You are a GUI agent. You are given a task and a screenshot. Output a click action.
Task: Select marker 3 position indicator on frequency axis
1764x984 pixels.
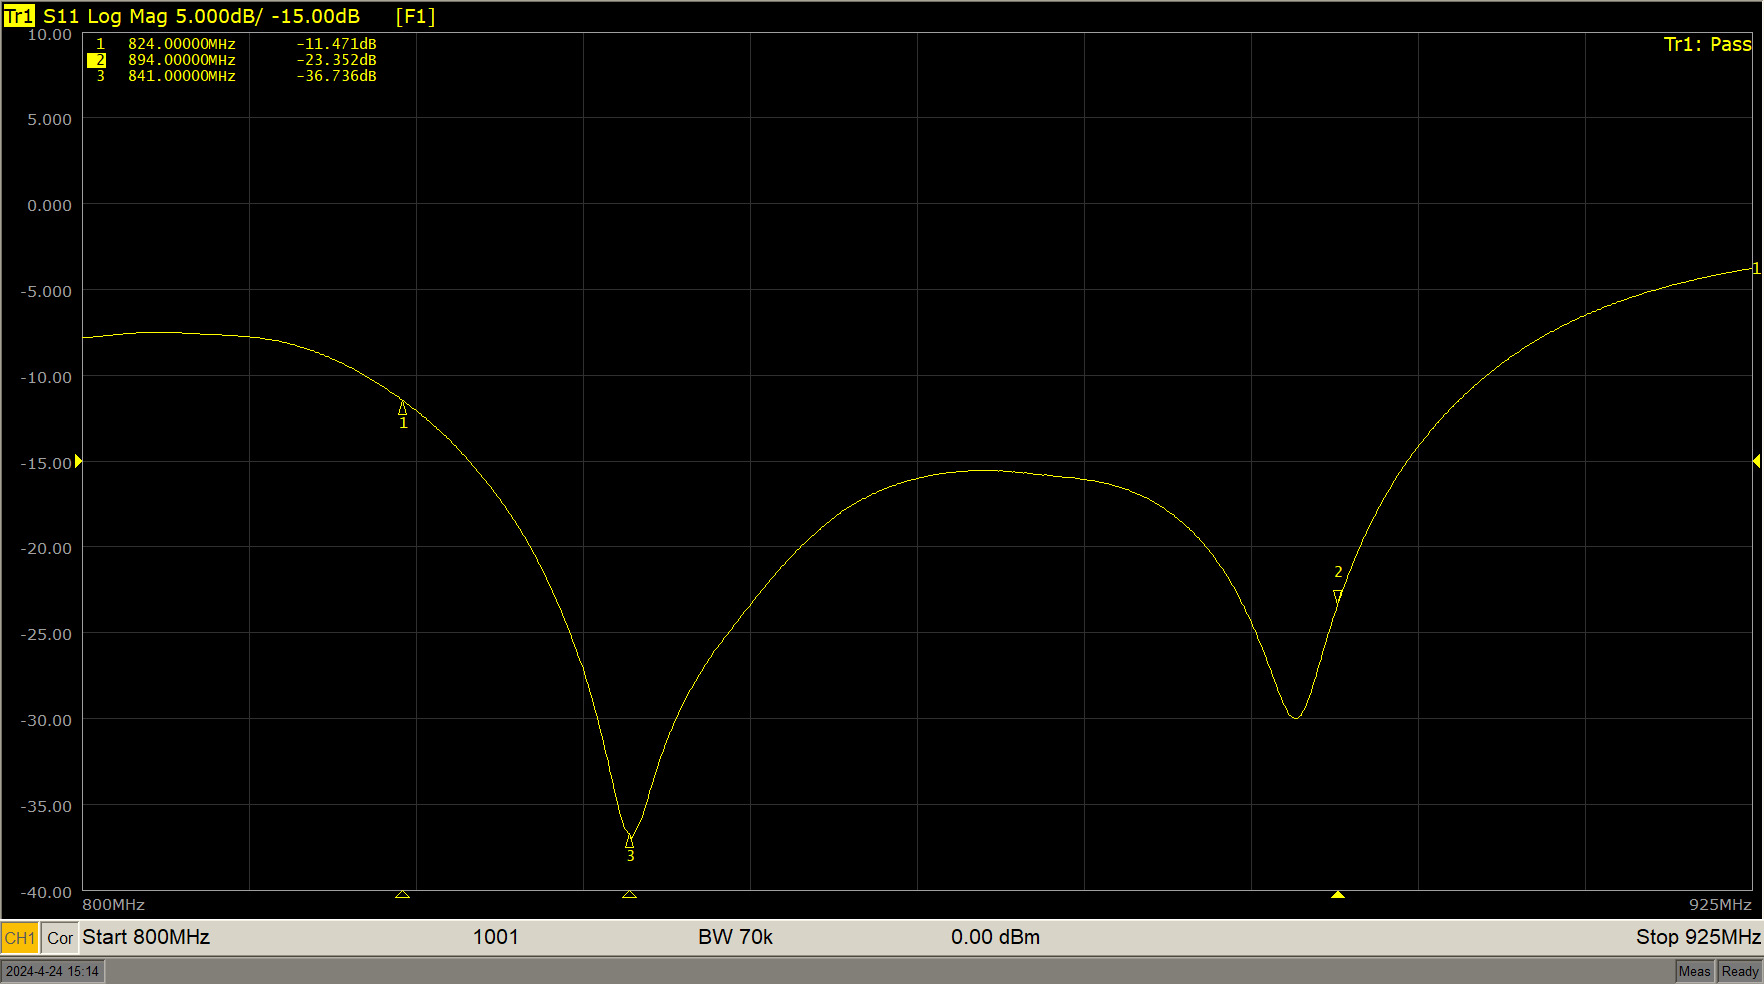tap(629, 894)
